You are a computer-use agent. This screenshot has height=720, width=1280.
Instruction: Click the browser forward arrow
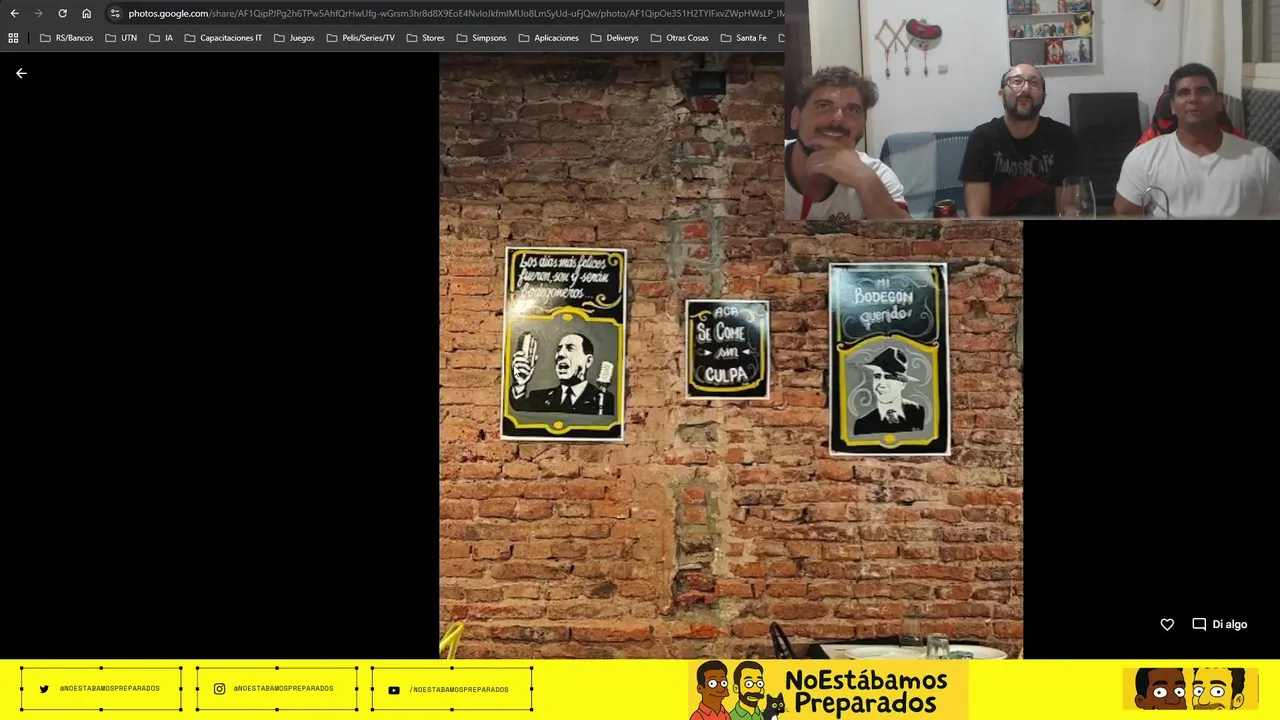[x=38, y=13]
